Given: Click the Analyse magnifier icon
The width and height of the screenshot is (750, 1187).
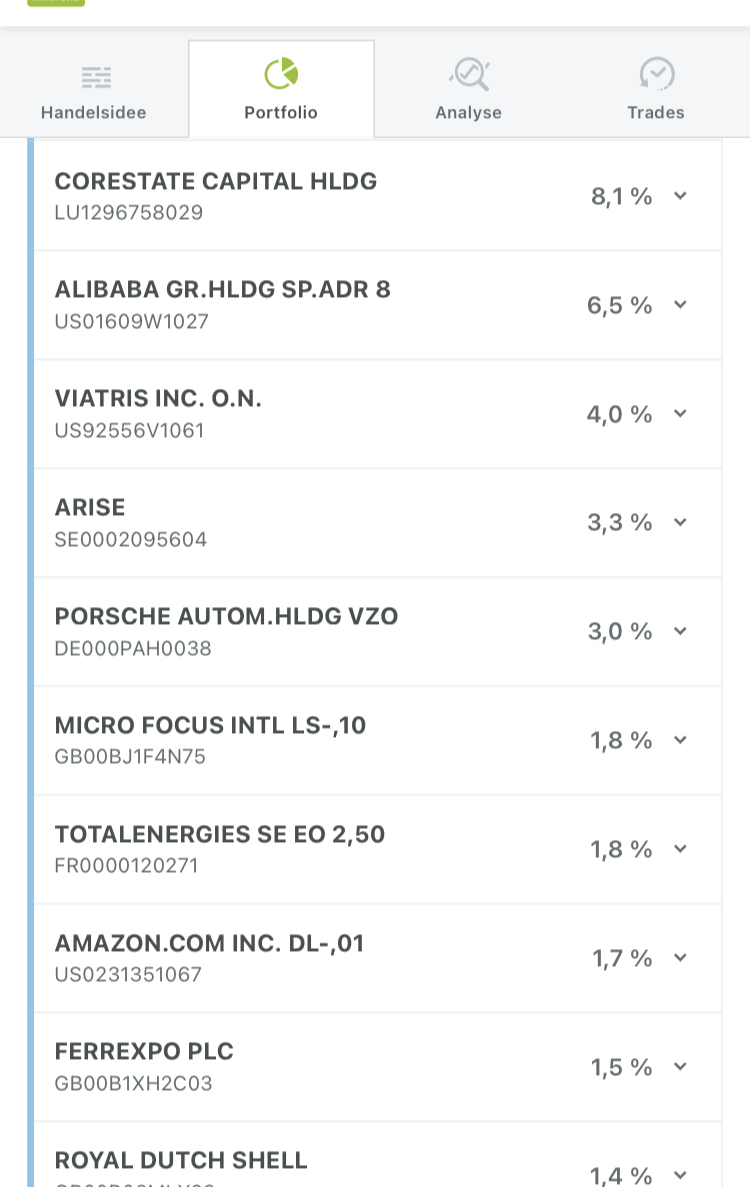Looking at the screenshot, I should point(469,74).
